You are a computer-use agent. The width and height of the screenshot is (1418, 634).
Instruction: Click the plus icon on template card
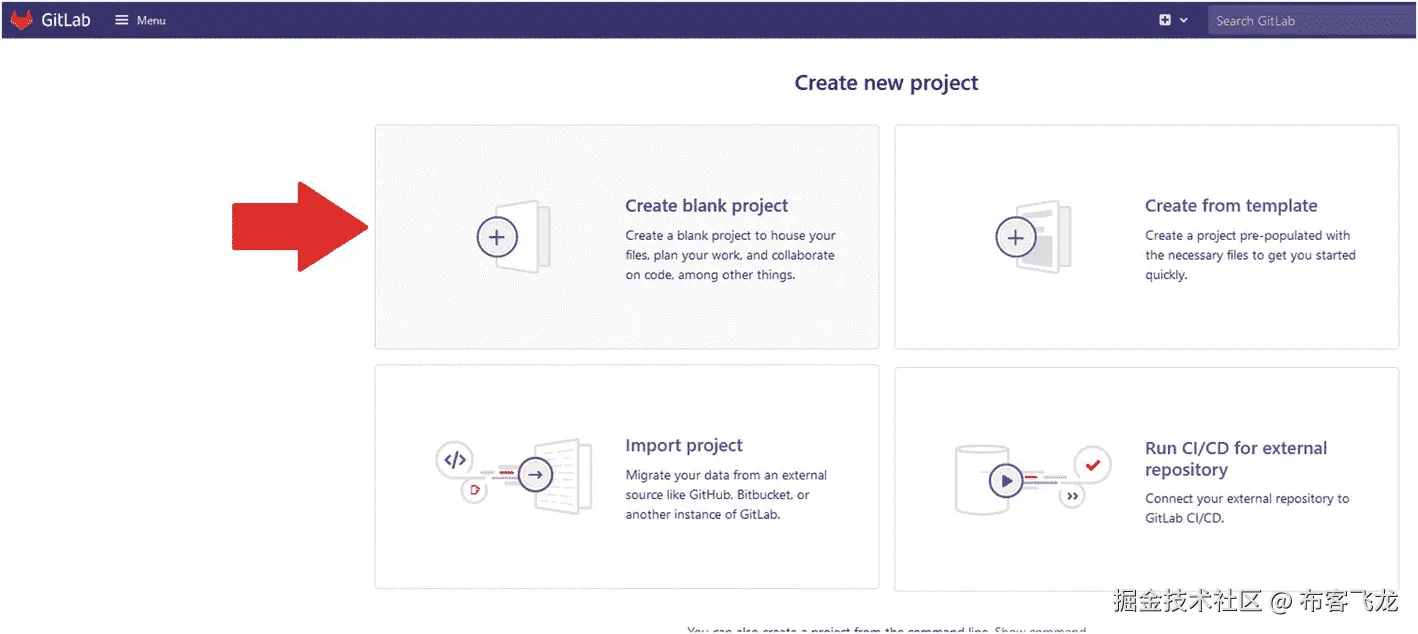[1016, 237]
